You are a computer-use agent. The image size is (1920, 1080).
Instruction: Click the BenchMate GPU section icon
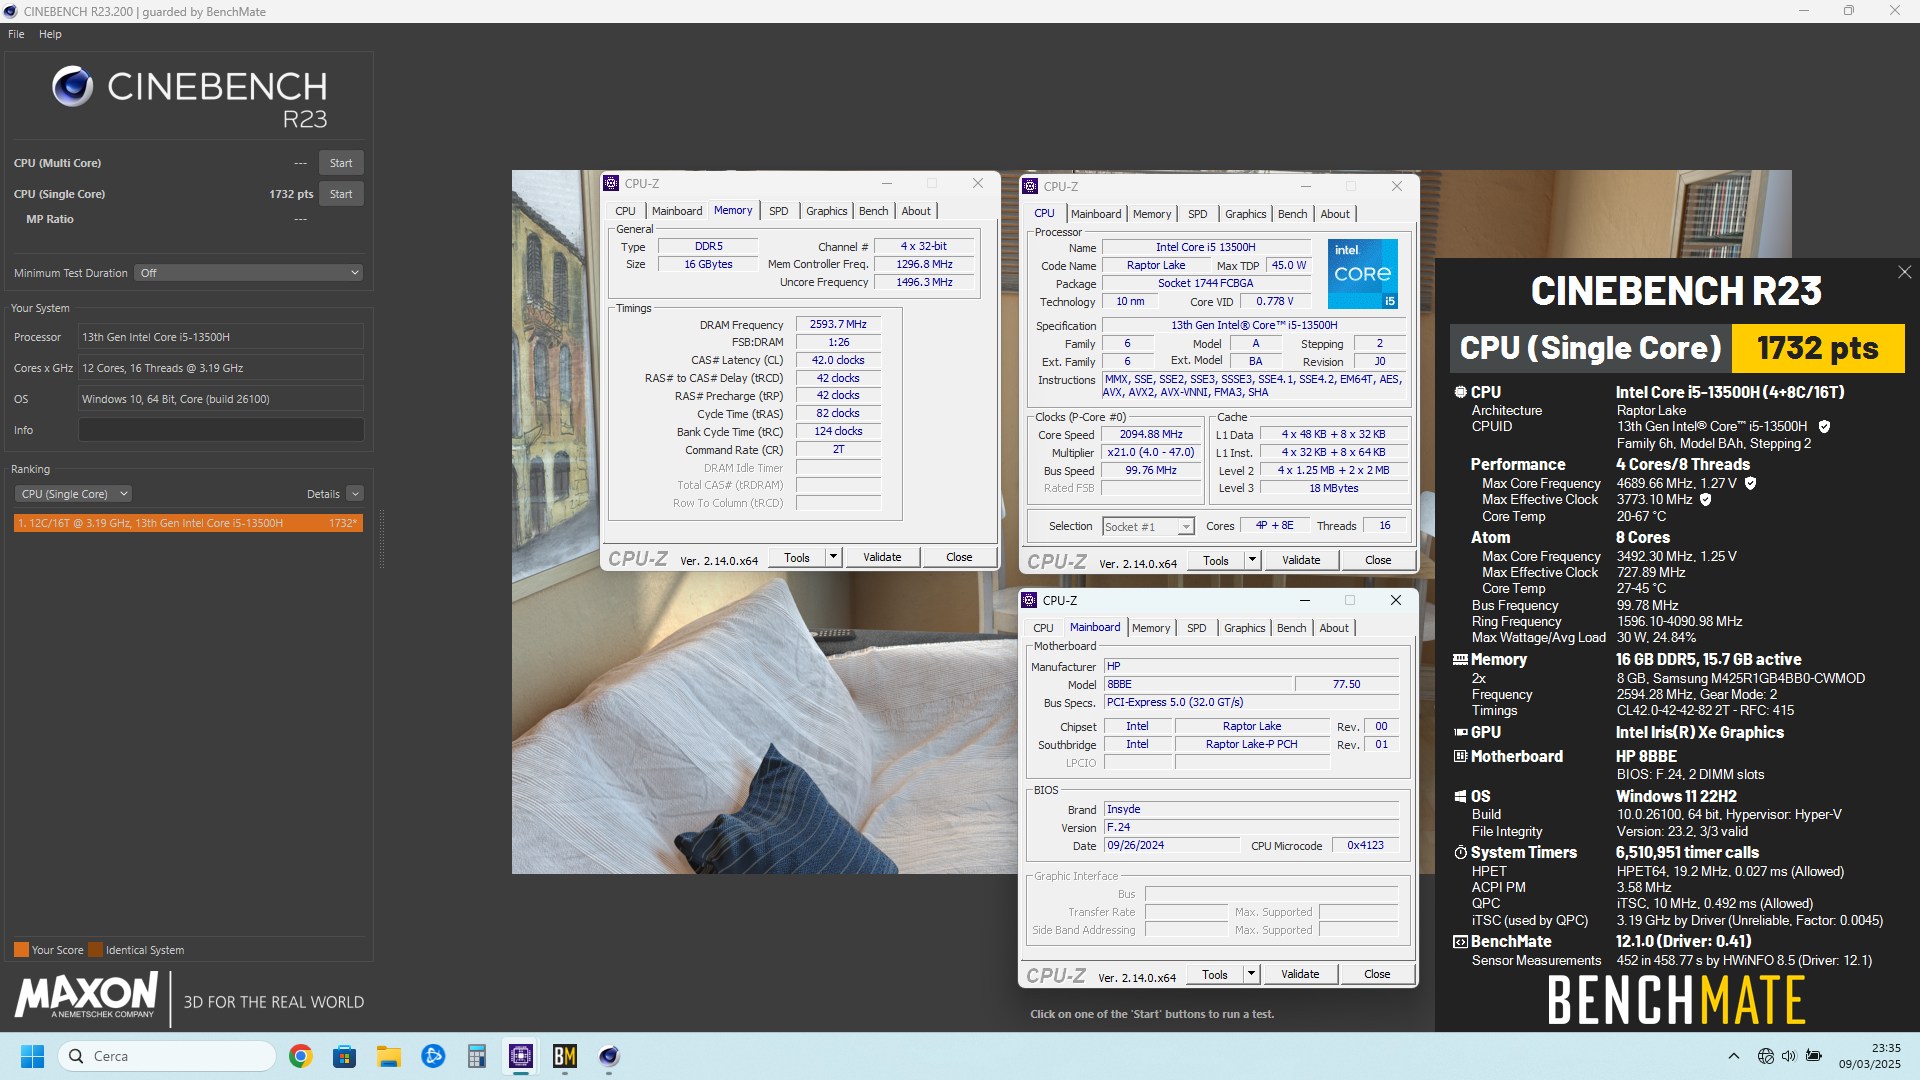[1460, 733]
